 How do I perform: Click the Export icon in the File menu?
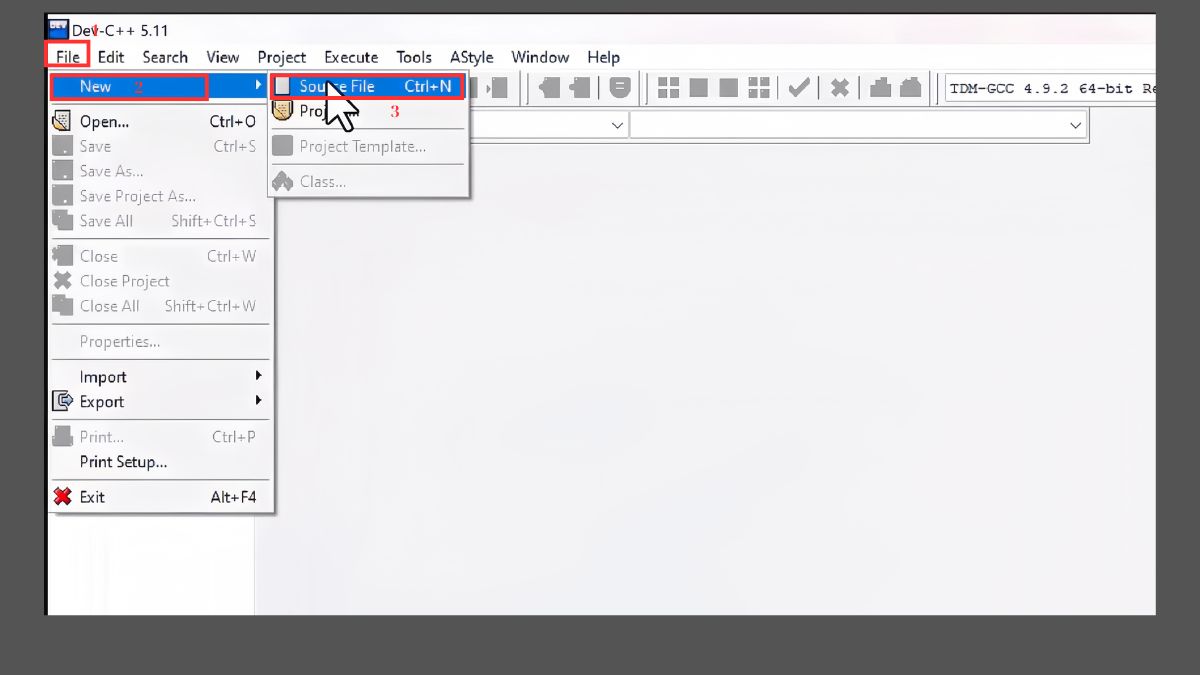[x=62, y=401]
